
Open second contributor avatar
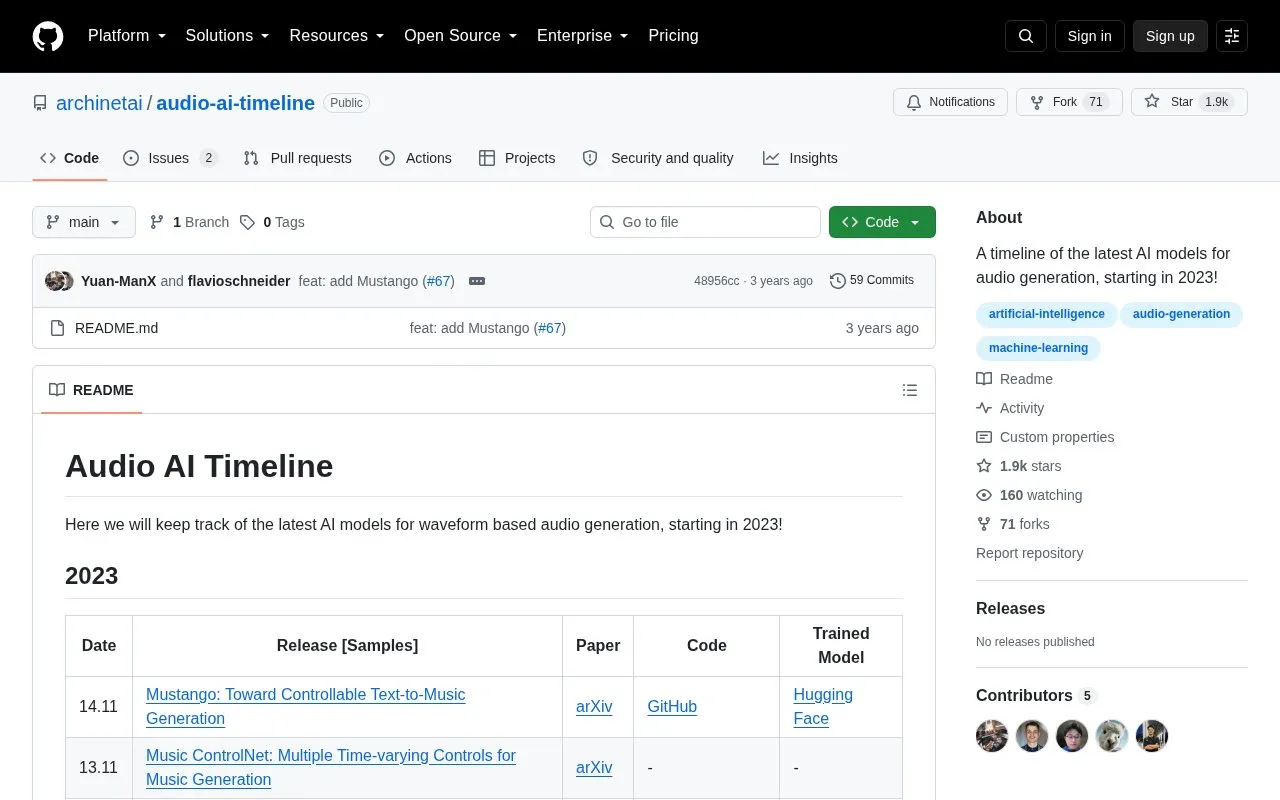click(1032, 736)
